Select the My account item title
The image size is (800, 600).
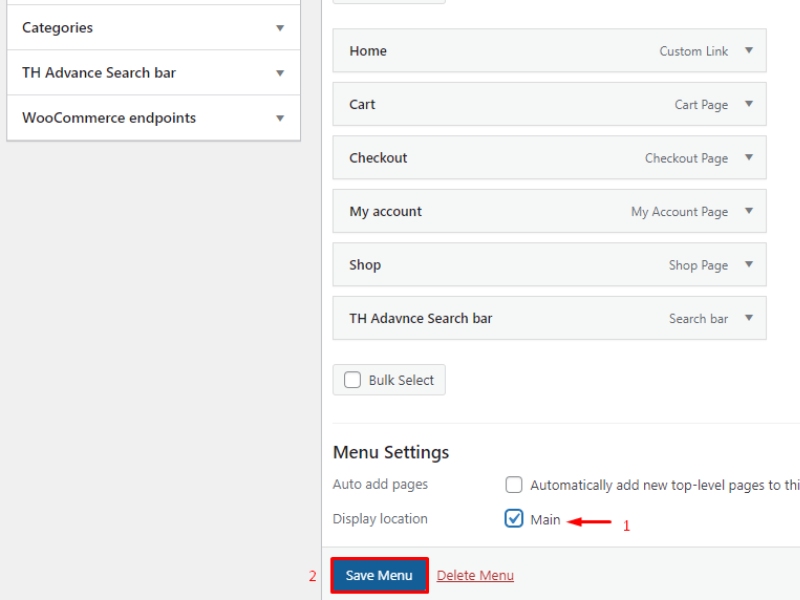pos(385,212)
